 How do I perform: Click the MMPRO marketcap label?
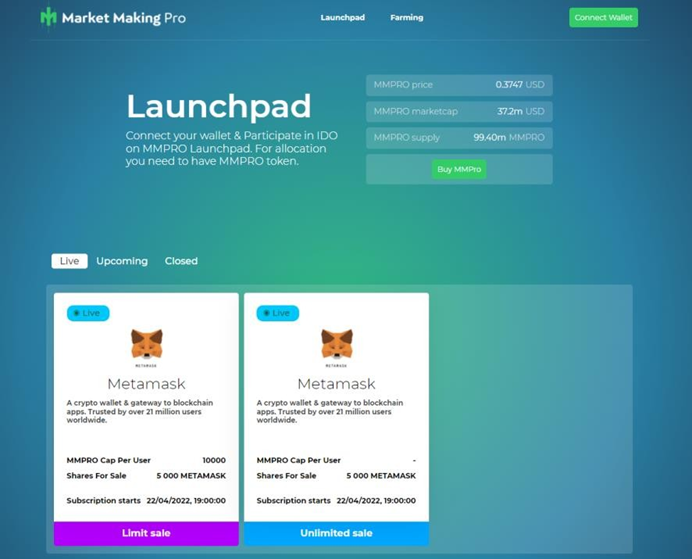[x=415, y=111]
